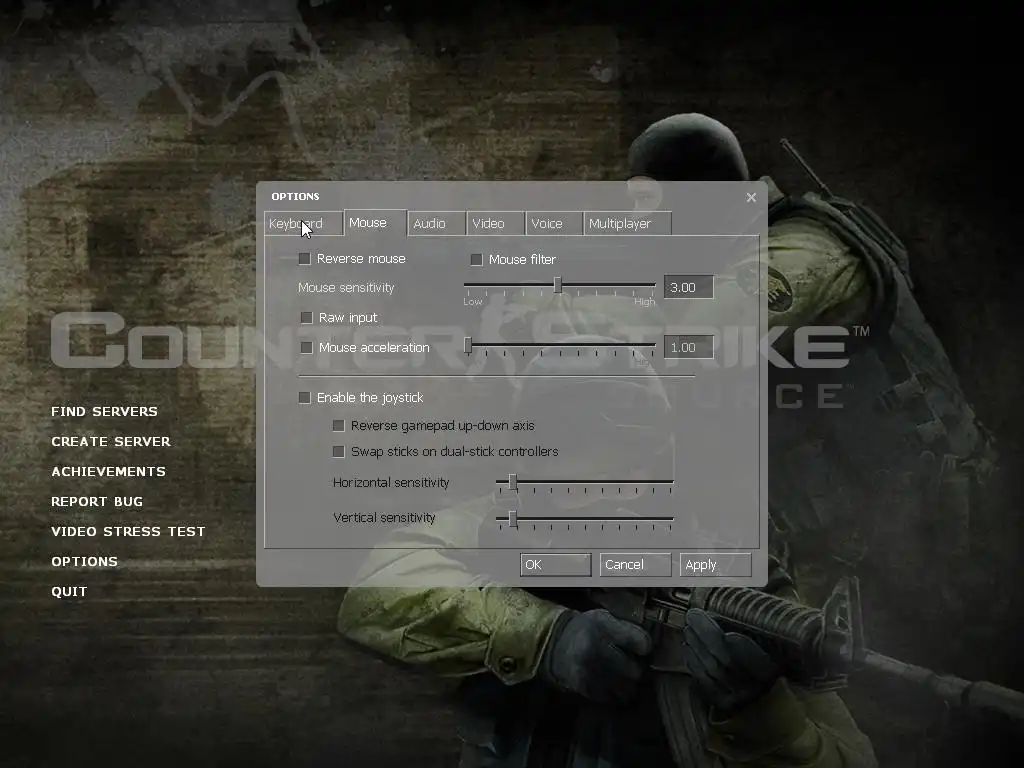Open the Audio tab

tap(436, 223)
